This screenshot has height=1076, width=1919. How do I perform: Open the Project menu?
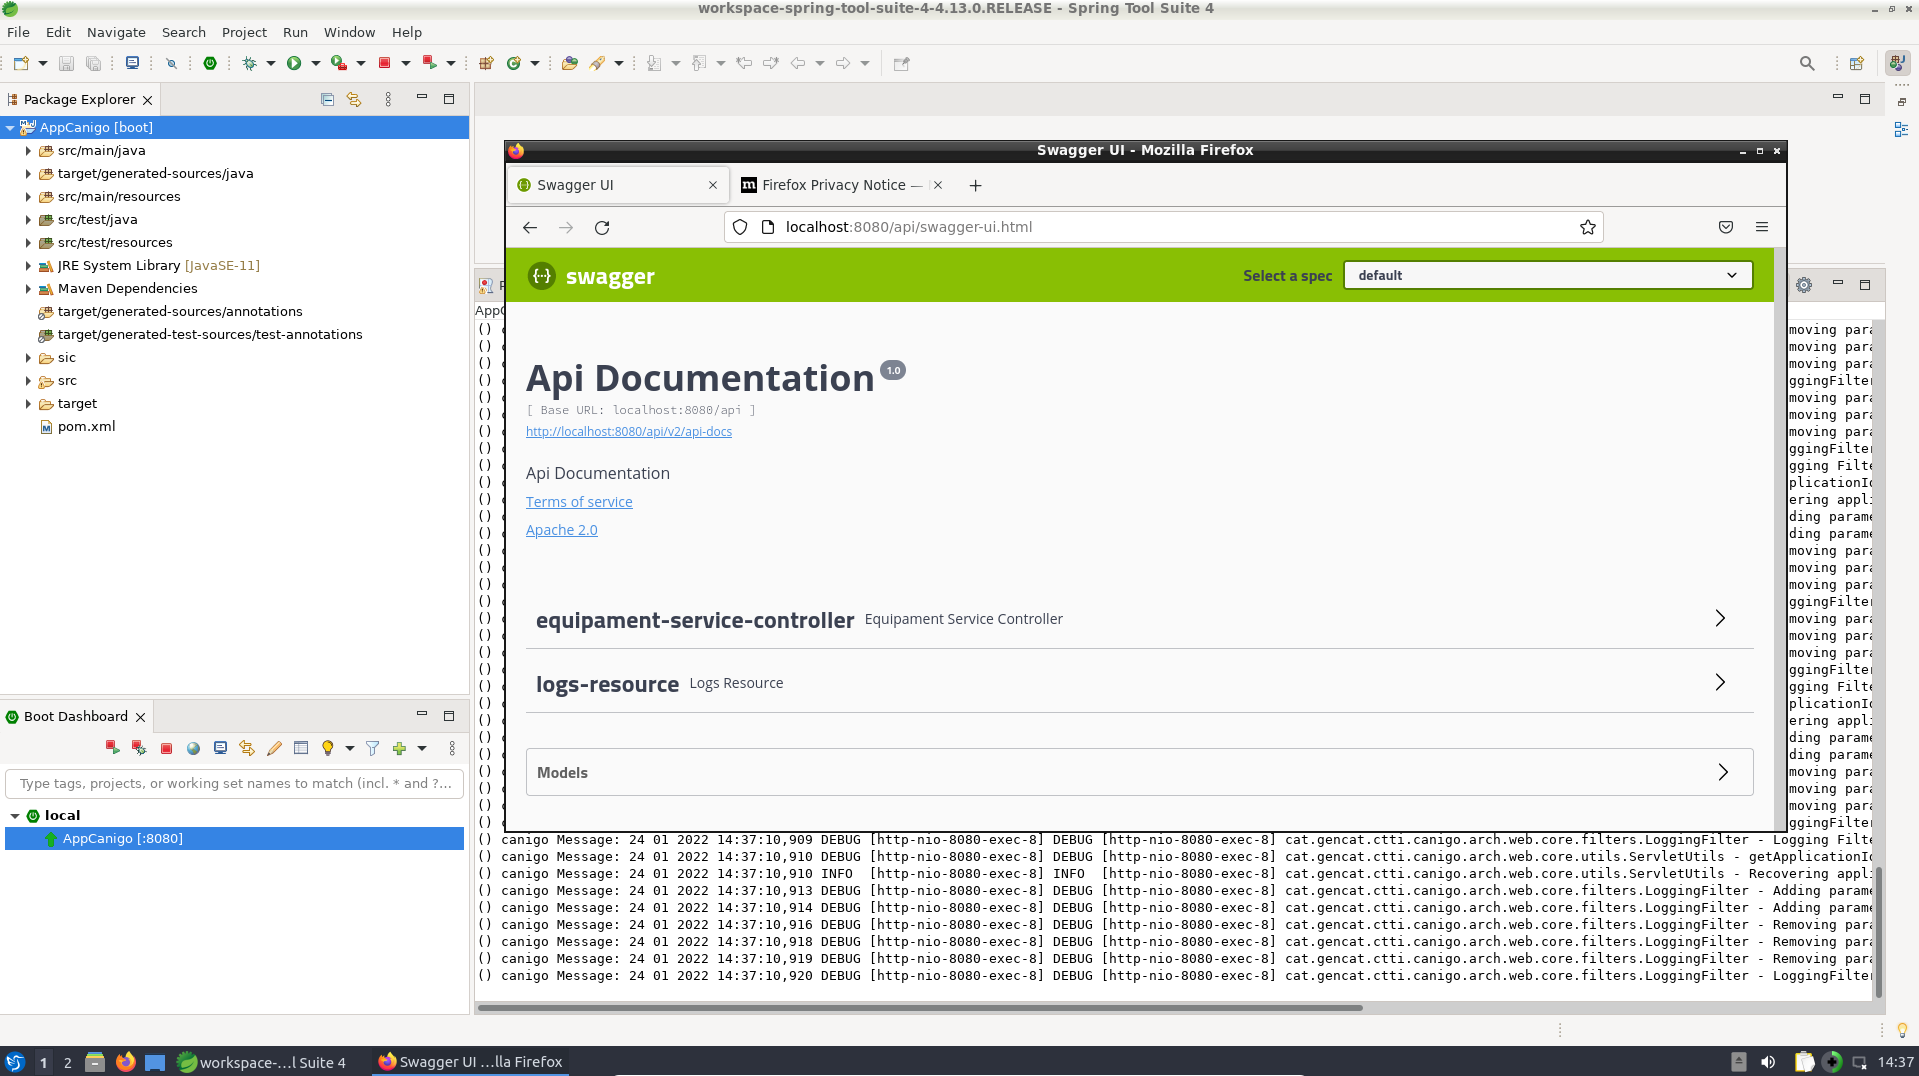click(x=244, y=32)
